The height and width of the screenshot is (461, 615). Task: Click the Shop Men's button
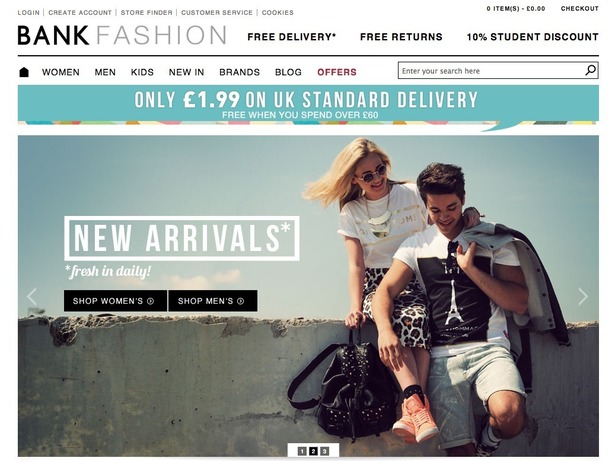[213, 301]
